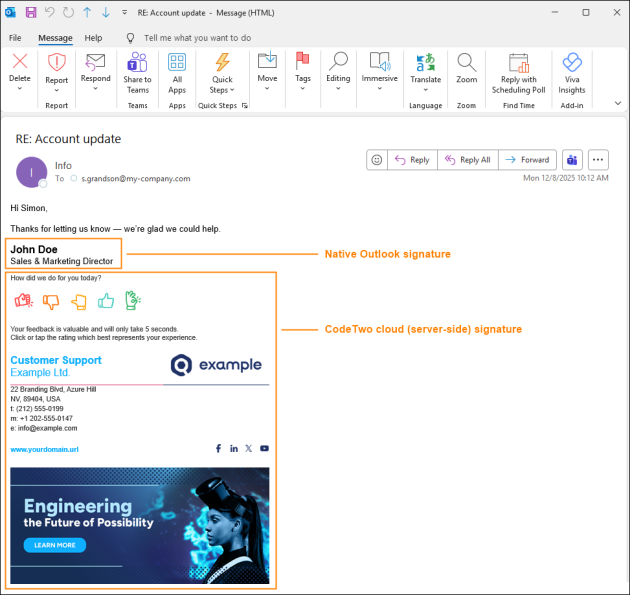The image size is (630, 595).
Task: Click the Reply button
Action: click(412, 160)
